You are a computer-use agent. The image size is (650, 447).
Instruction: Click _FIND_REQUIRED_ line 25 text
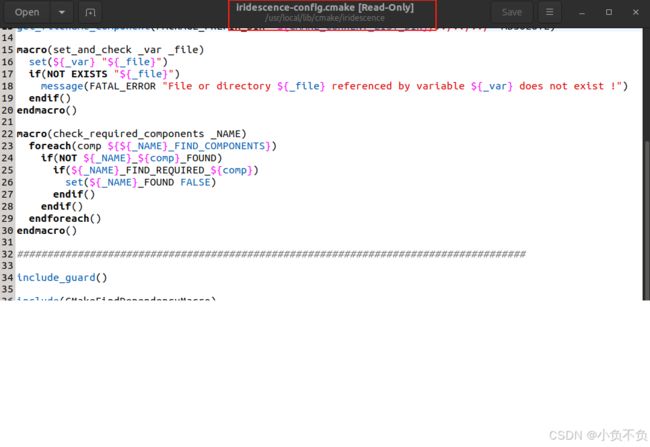tap(165, 170)
